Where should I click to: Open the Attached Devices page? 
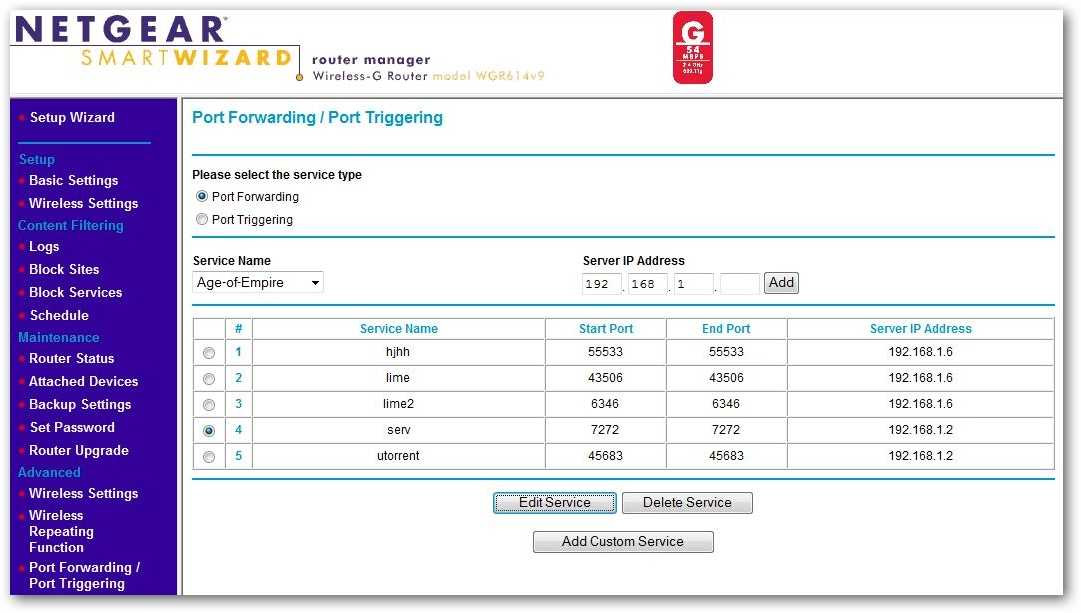point(78,381)
